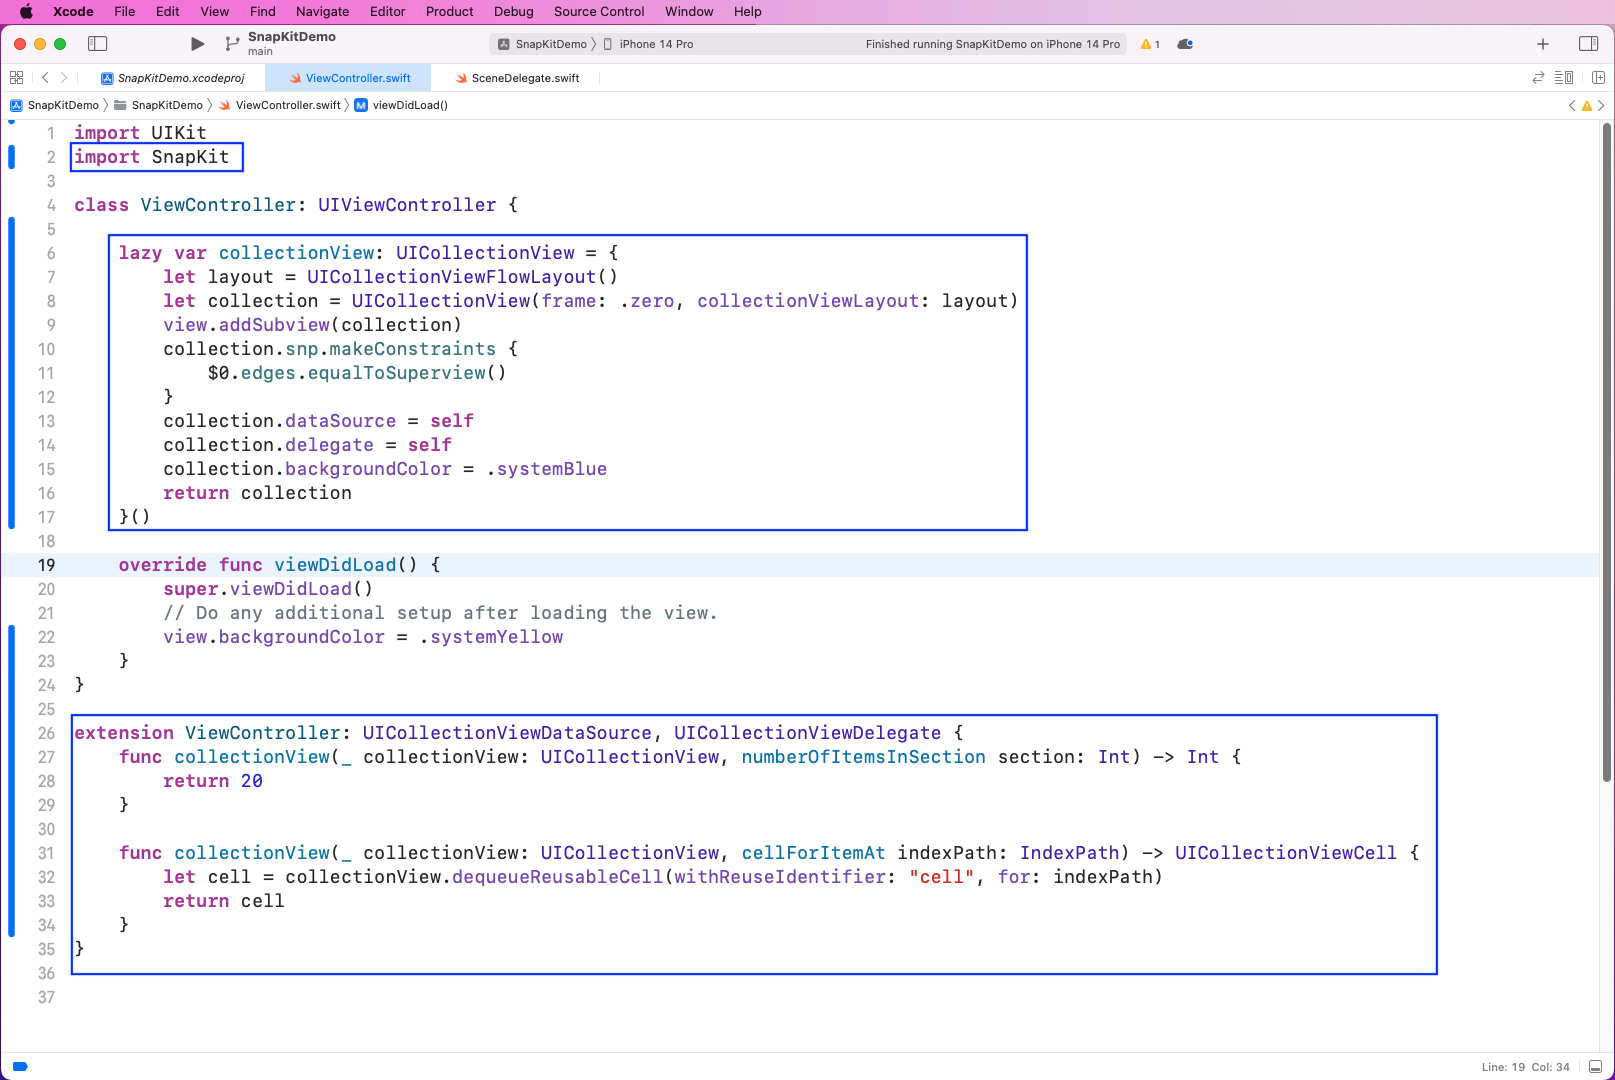
Task: Open the Window menu
Action: point(689,11)
